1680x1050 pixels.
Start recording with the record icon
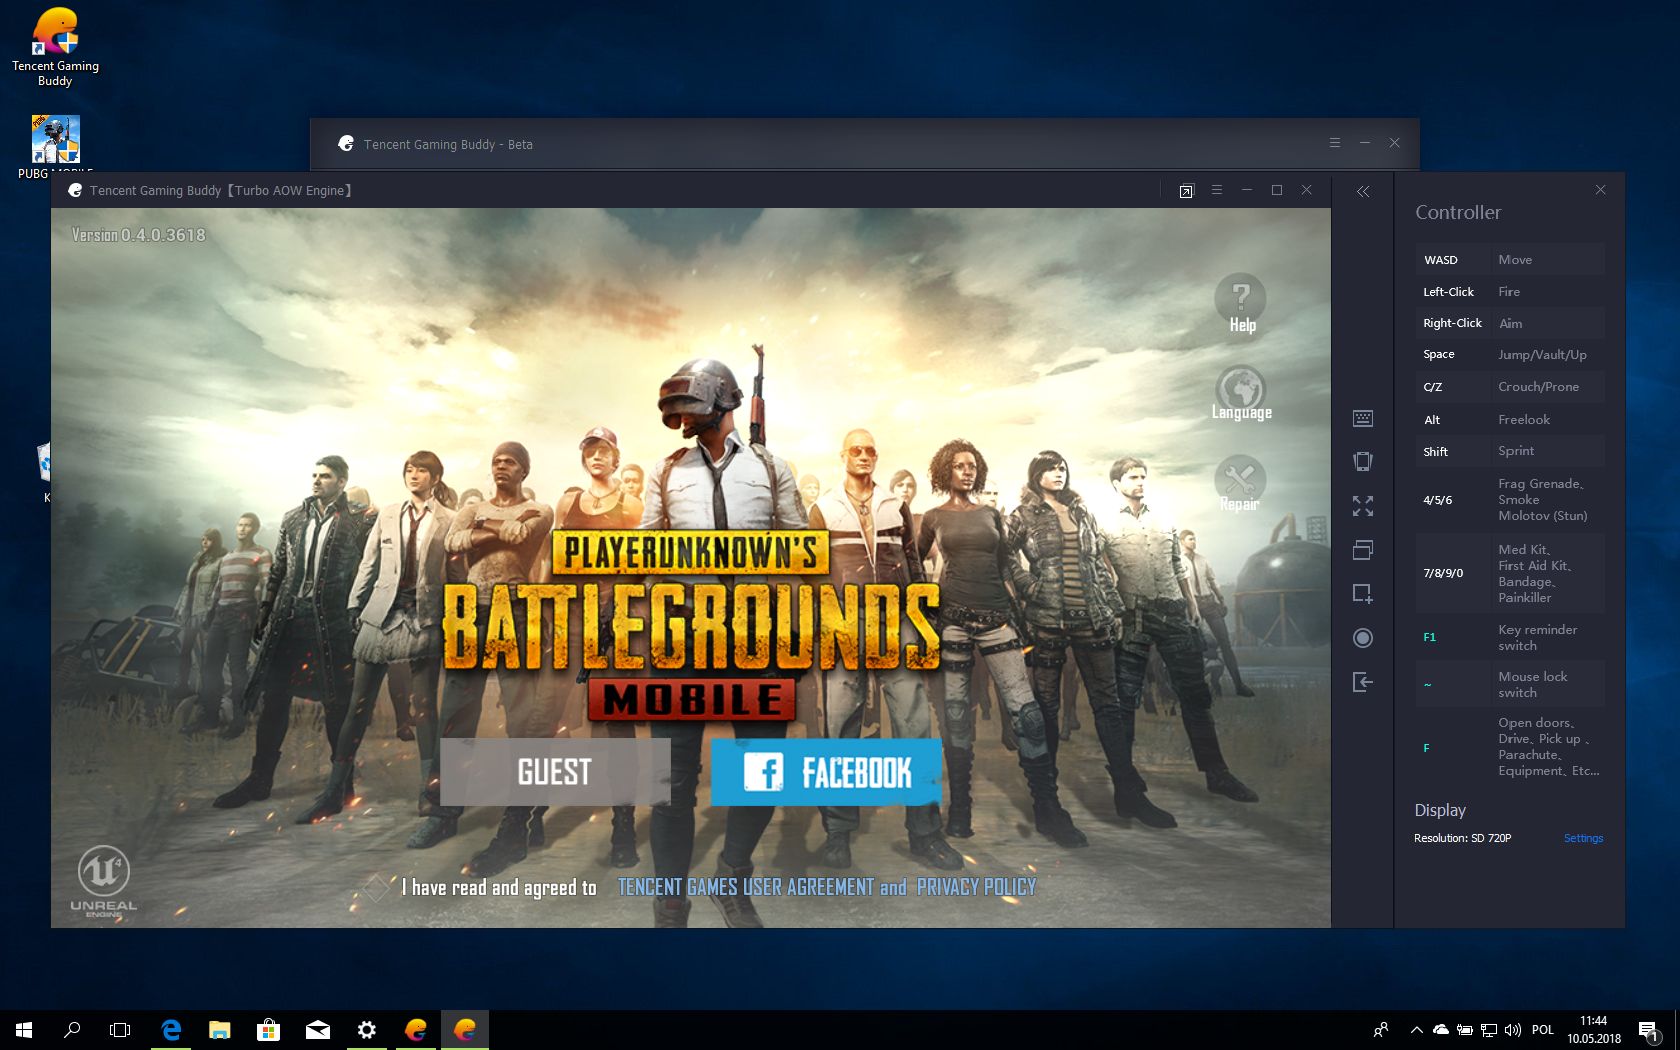1362,638
